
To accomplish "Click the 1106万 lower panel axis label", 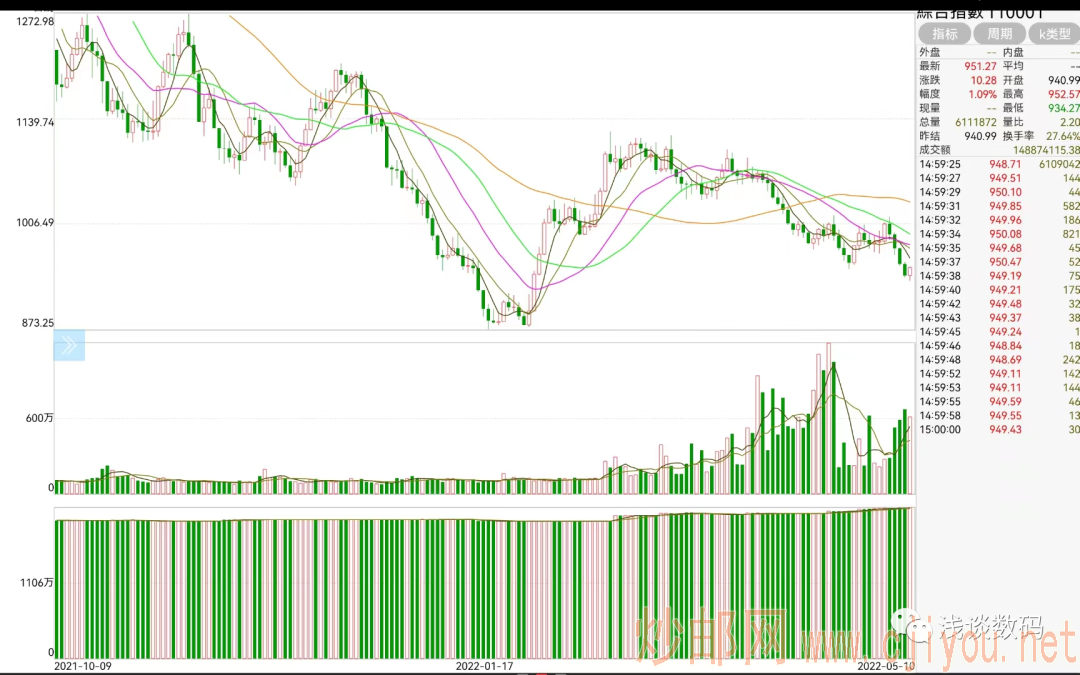I will 37,582.
